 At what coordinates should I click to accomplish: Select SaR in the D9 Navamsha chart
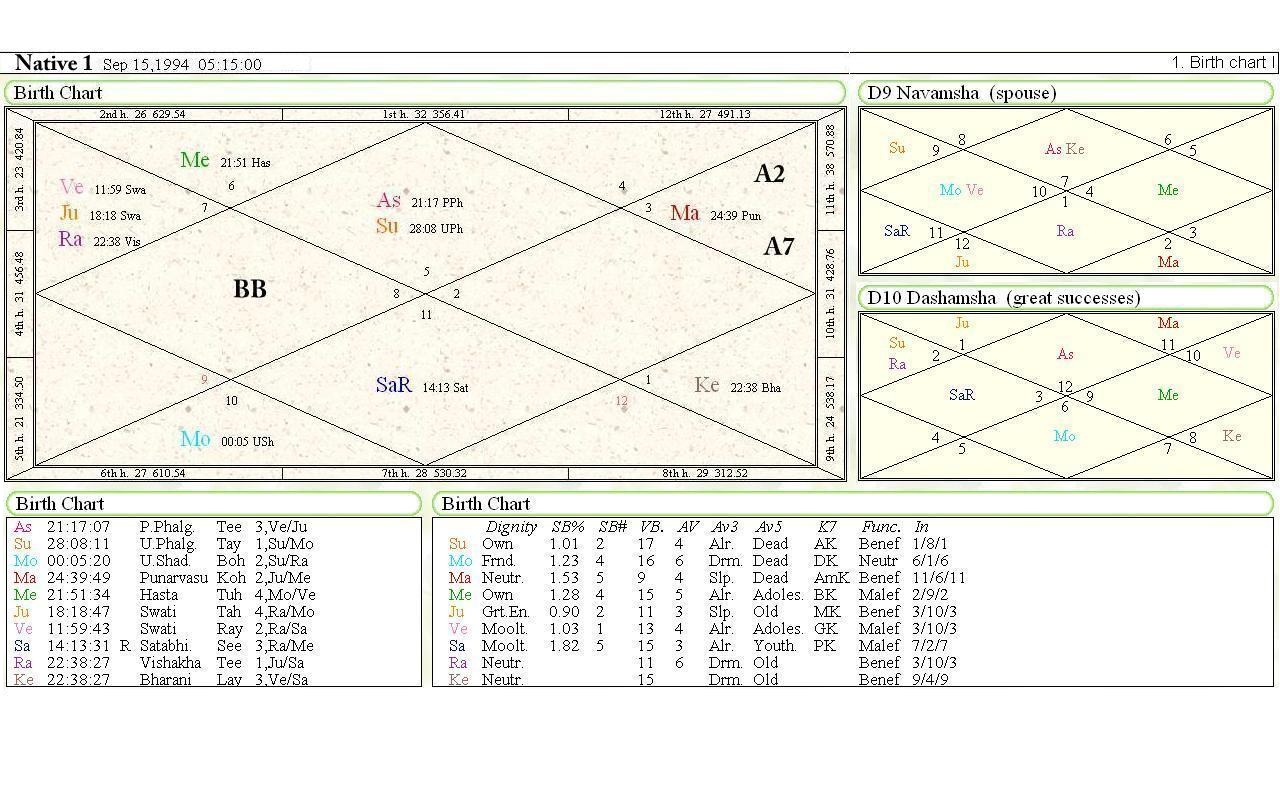[x=897, y=231]
